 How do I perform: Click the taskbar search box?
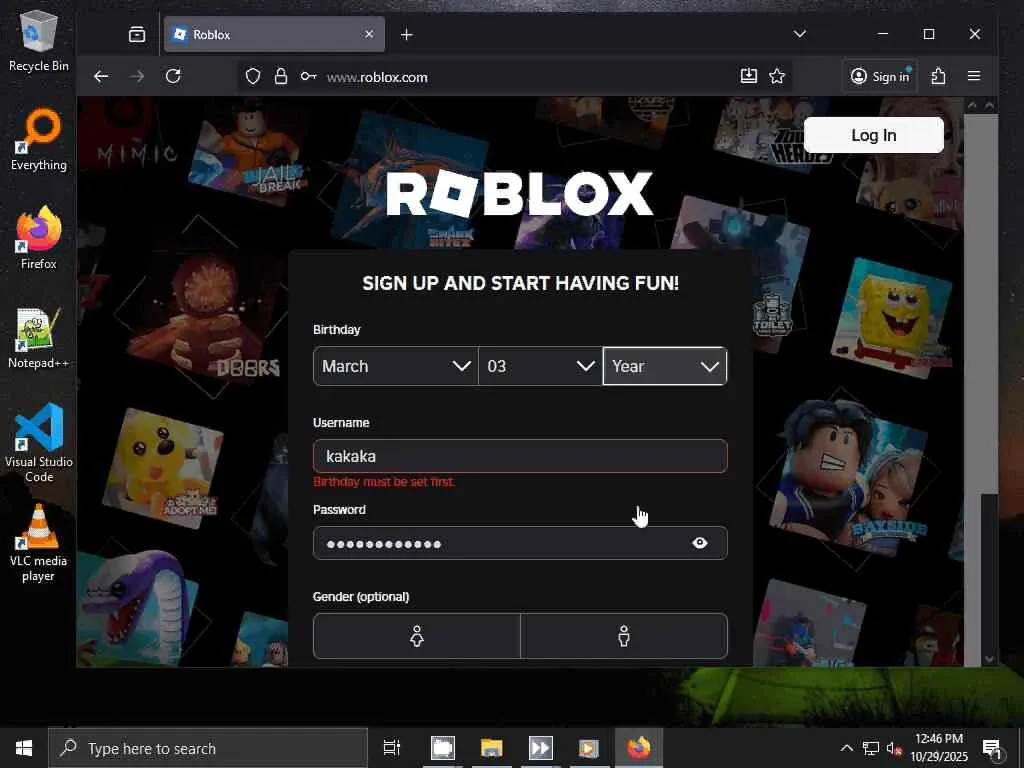tap(208, 748)
